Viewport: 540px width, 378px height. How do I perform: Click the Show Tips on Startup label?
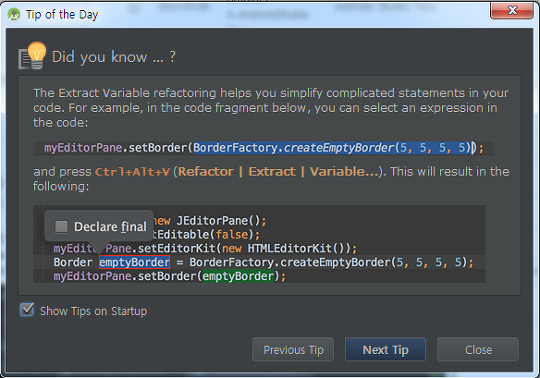(x=93, y=311)
